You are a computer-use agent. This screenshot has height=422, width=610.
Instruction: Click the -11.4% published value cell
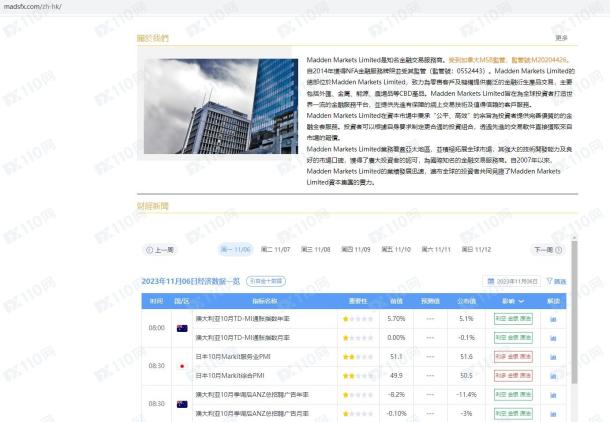466,395
